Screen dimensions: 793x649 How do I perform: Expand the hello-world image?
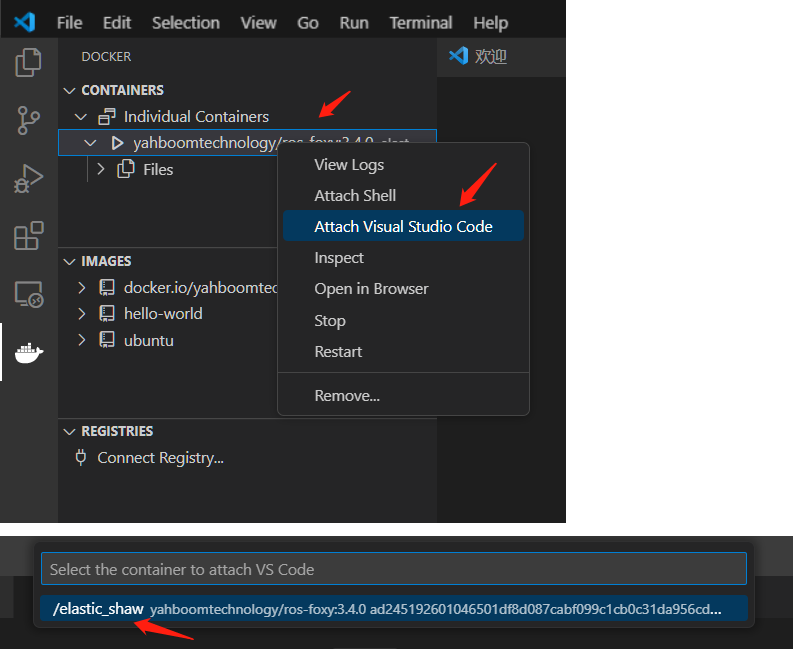tap(81, 314)
